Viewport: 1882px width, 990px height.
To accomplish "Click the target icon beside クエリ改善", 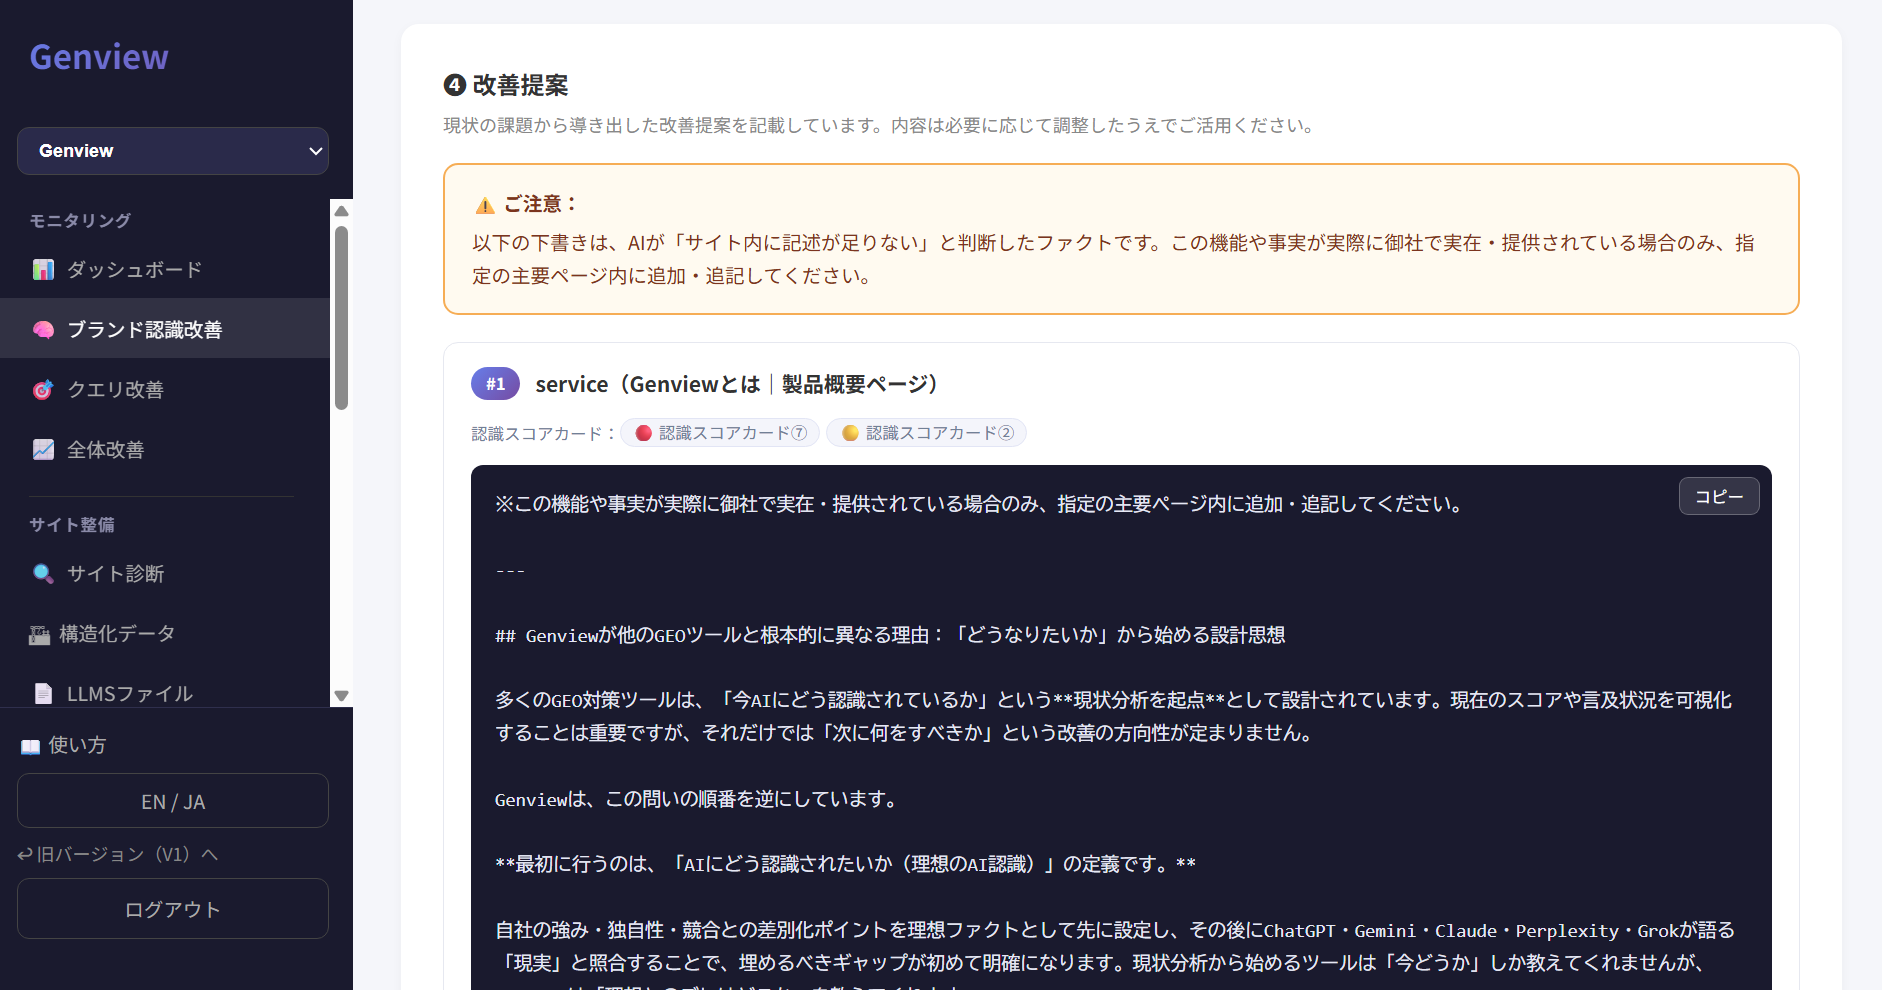I will pyautogui.click(x=43, y=390).
